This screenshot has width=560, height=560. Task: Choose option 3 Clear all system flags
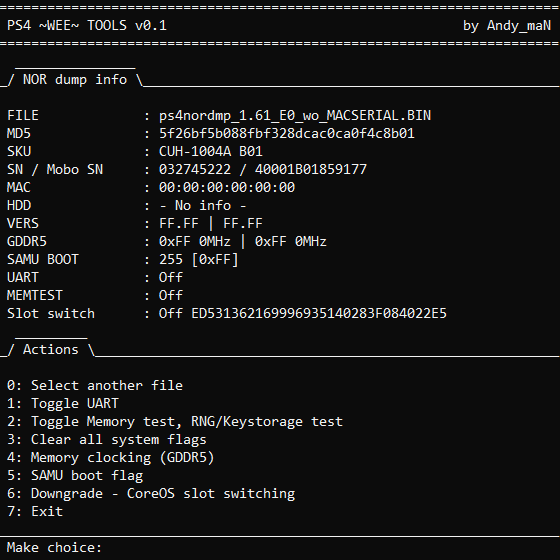tap(107, 440)
